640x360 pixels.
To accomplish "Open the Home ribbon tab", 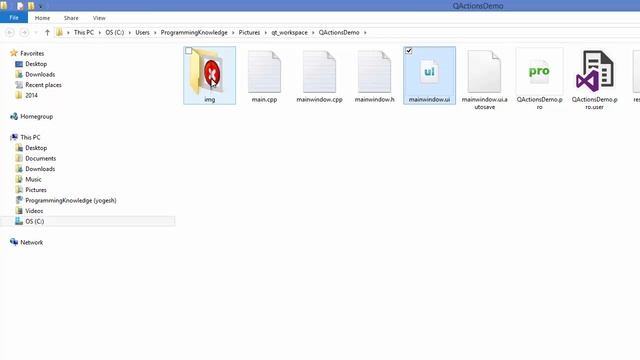I will [x=42, y=18].
